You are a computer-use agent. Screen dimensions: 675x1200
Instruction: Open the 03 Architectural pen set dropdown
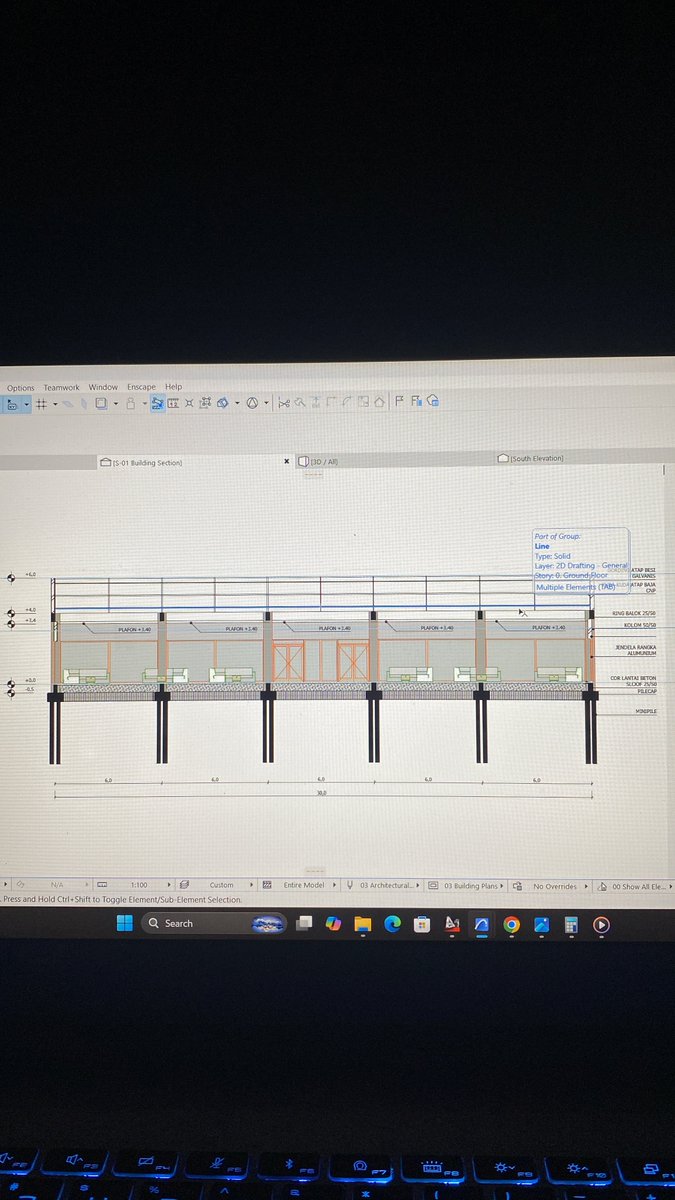coord(388,885)
